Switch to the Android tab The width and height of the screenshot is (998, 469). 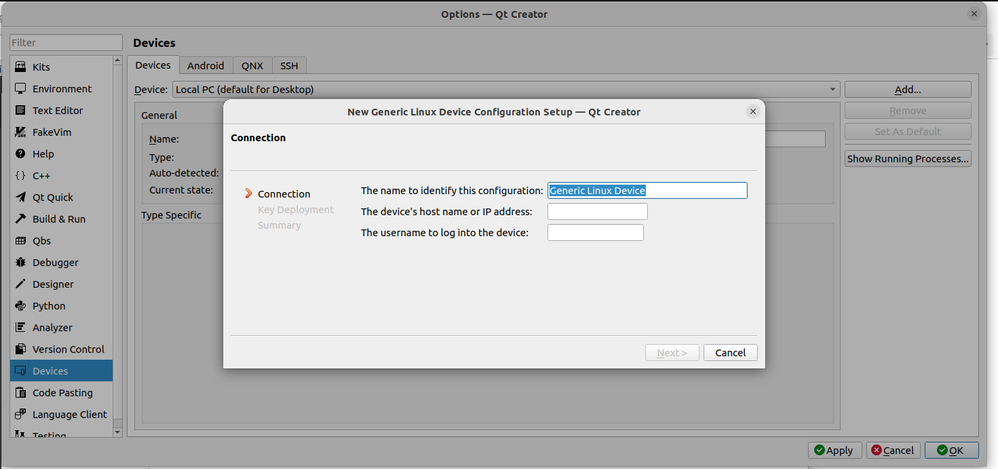[206, 66]
